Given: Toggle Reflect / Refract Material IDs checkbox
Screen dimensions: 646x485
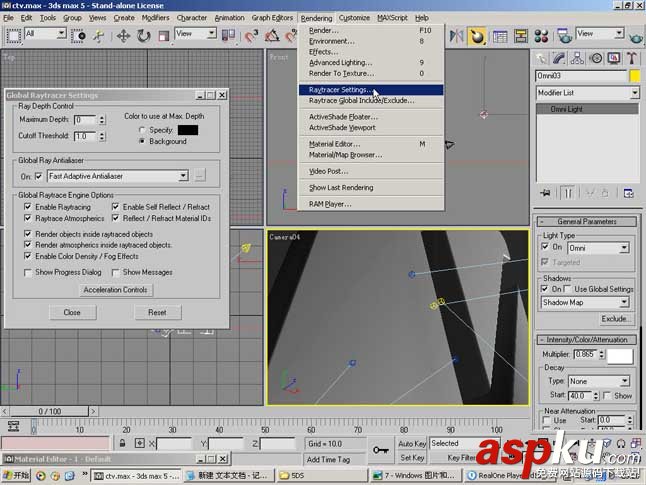Looking at the screenshot, I should coord(115,218).
